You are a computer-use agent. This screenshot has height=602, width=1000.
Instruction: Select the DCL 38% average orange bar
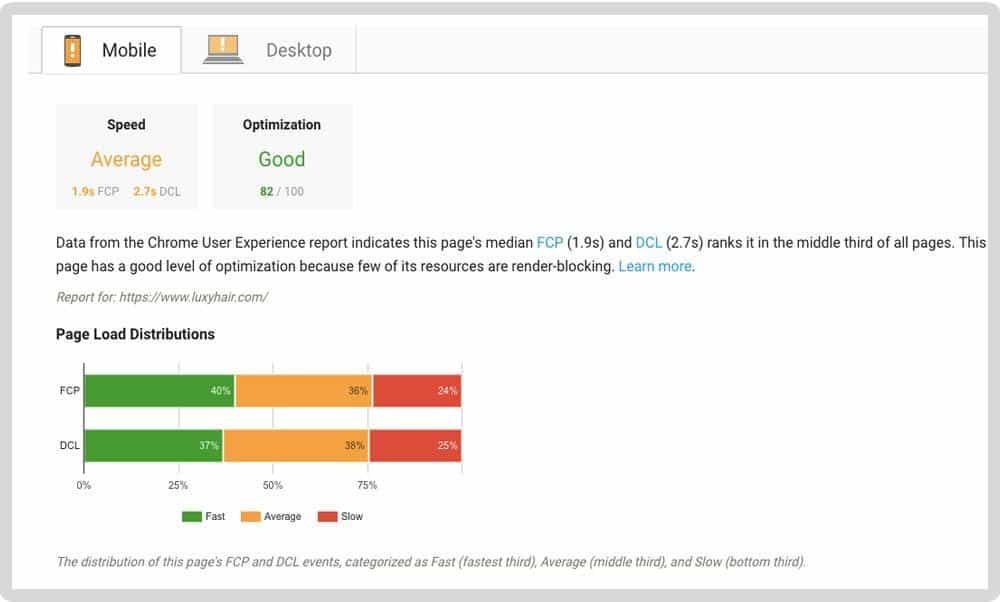(296, 446)
